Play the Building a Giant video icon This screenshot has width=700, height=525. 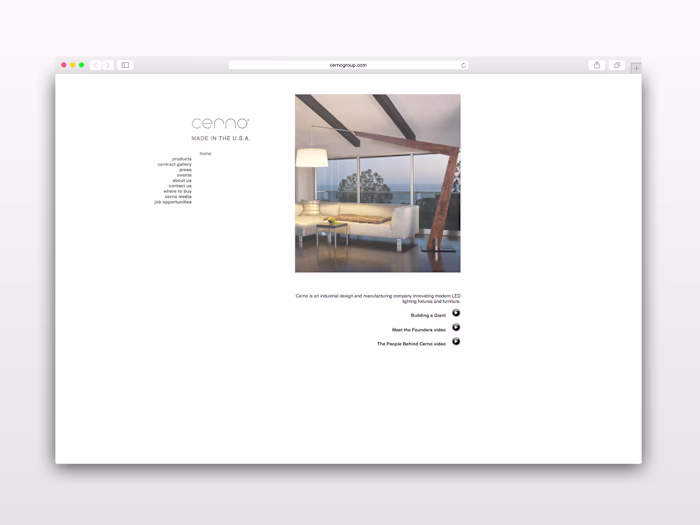point(456,313)
